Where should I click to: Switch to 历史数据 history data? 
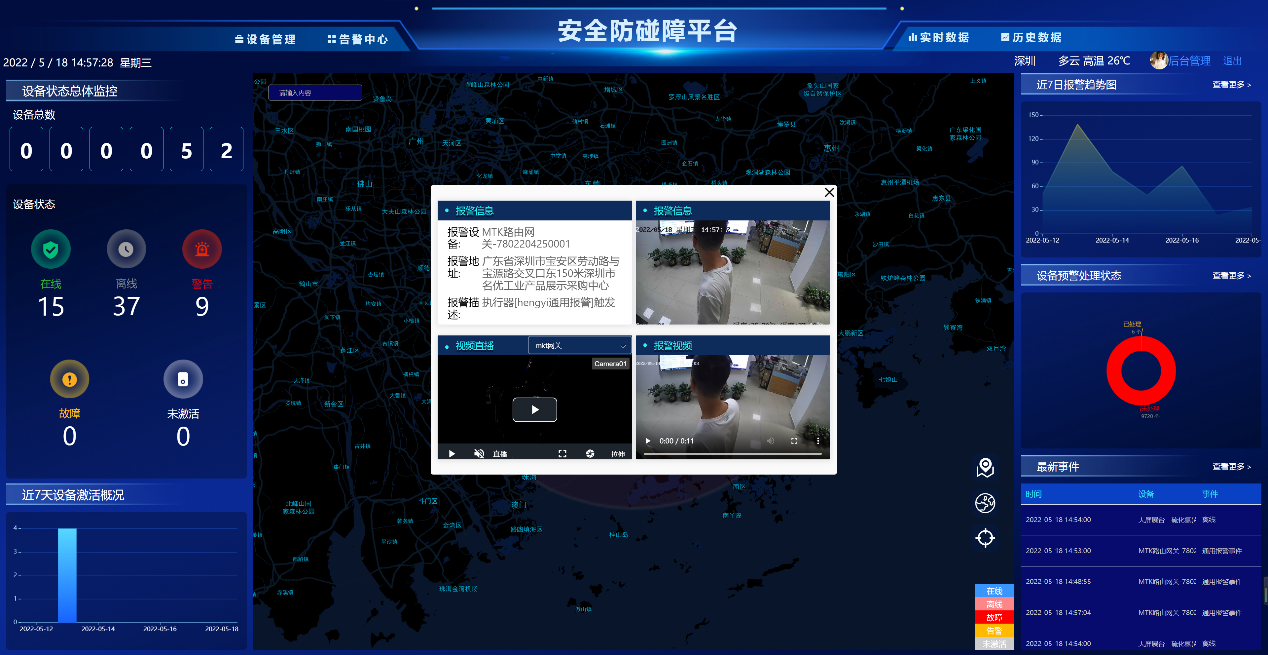pos(1031,37)
